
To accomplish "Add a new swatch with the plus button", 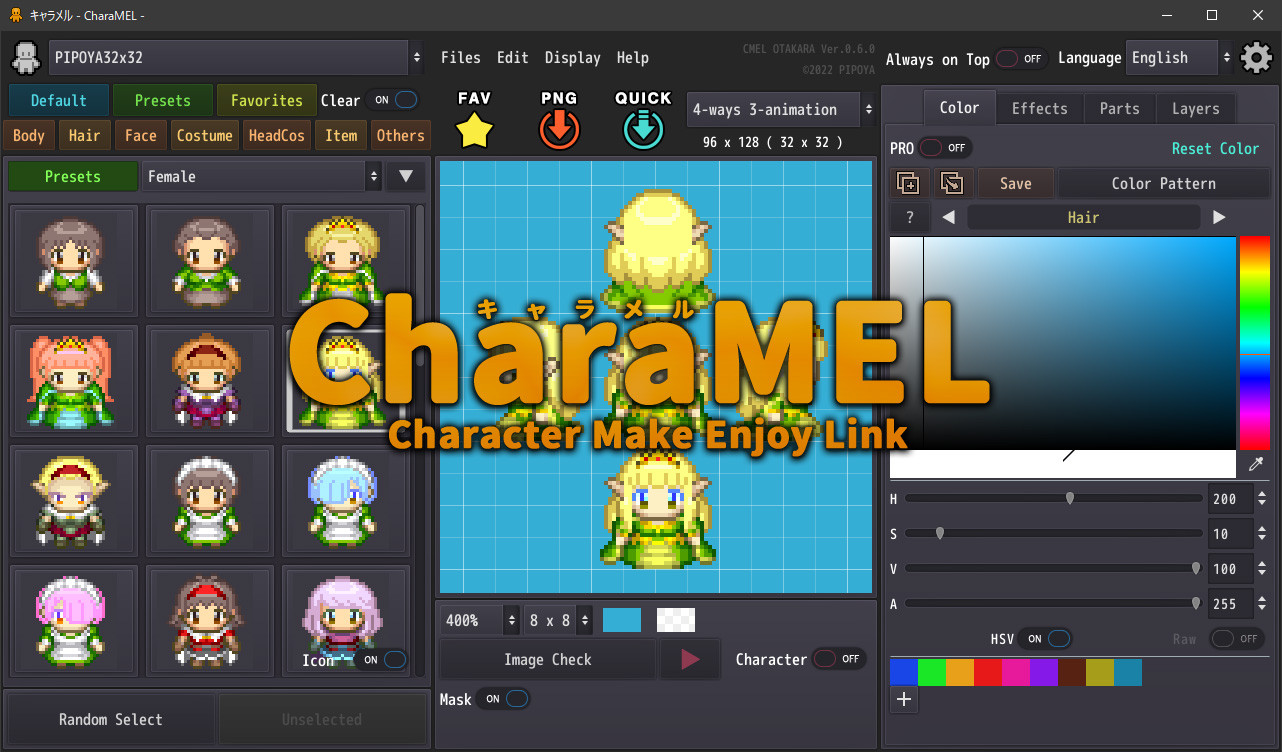I will click(904, 700).
